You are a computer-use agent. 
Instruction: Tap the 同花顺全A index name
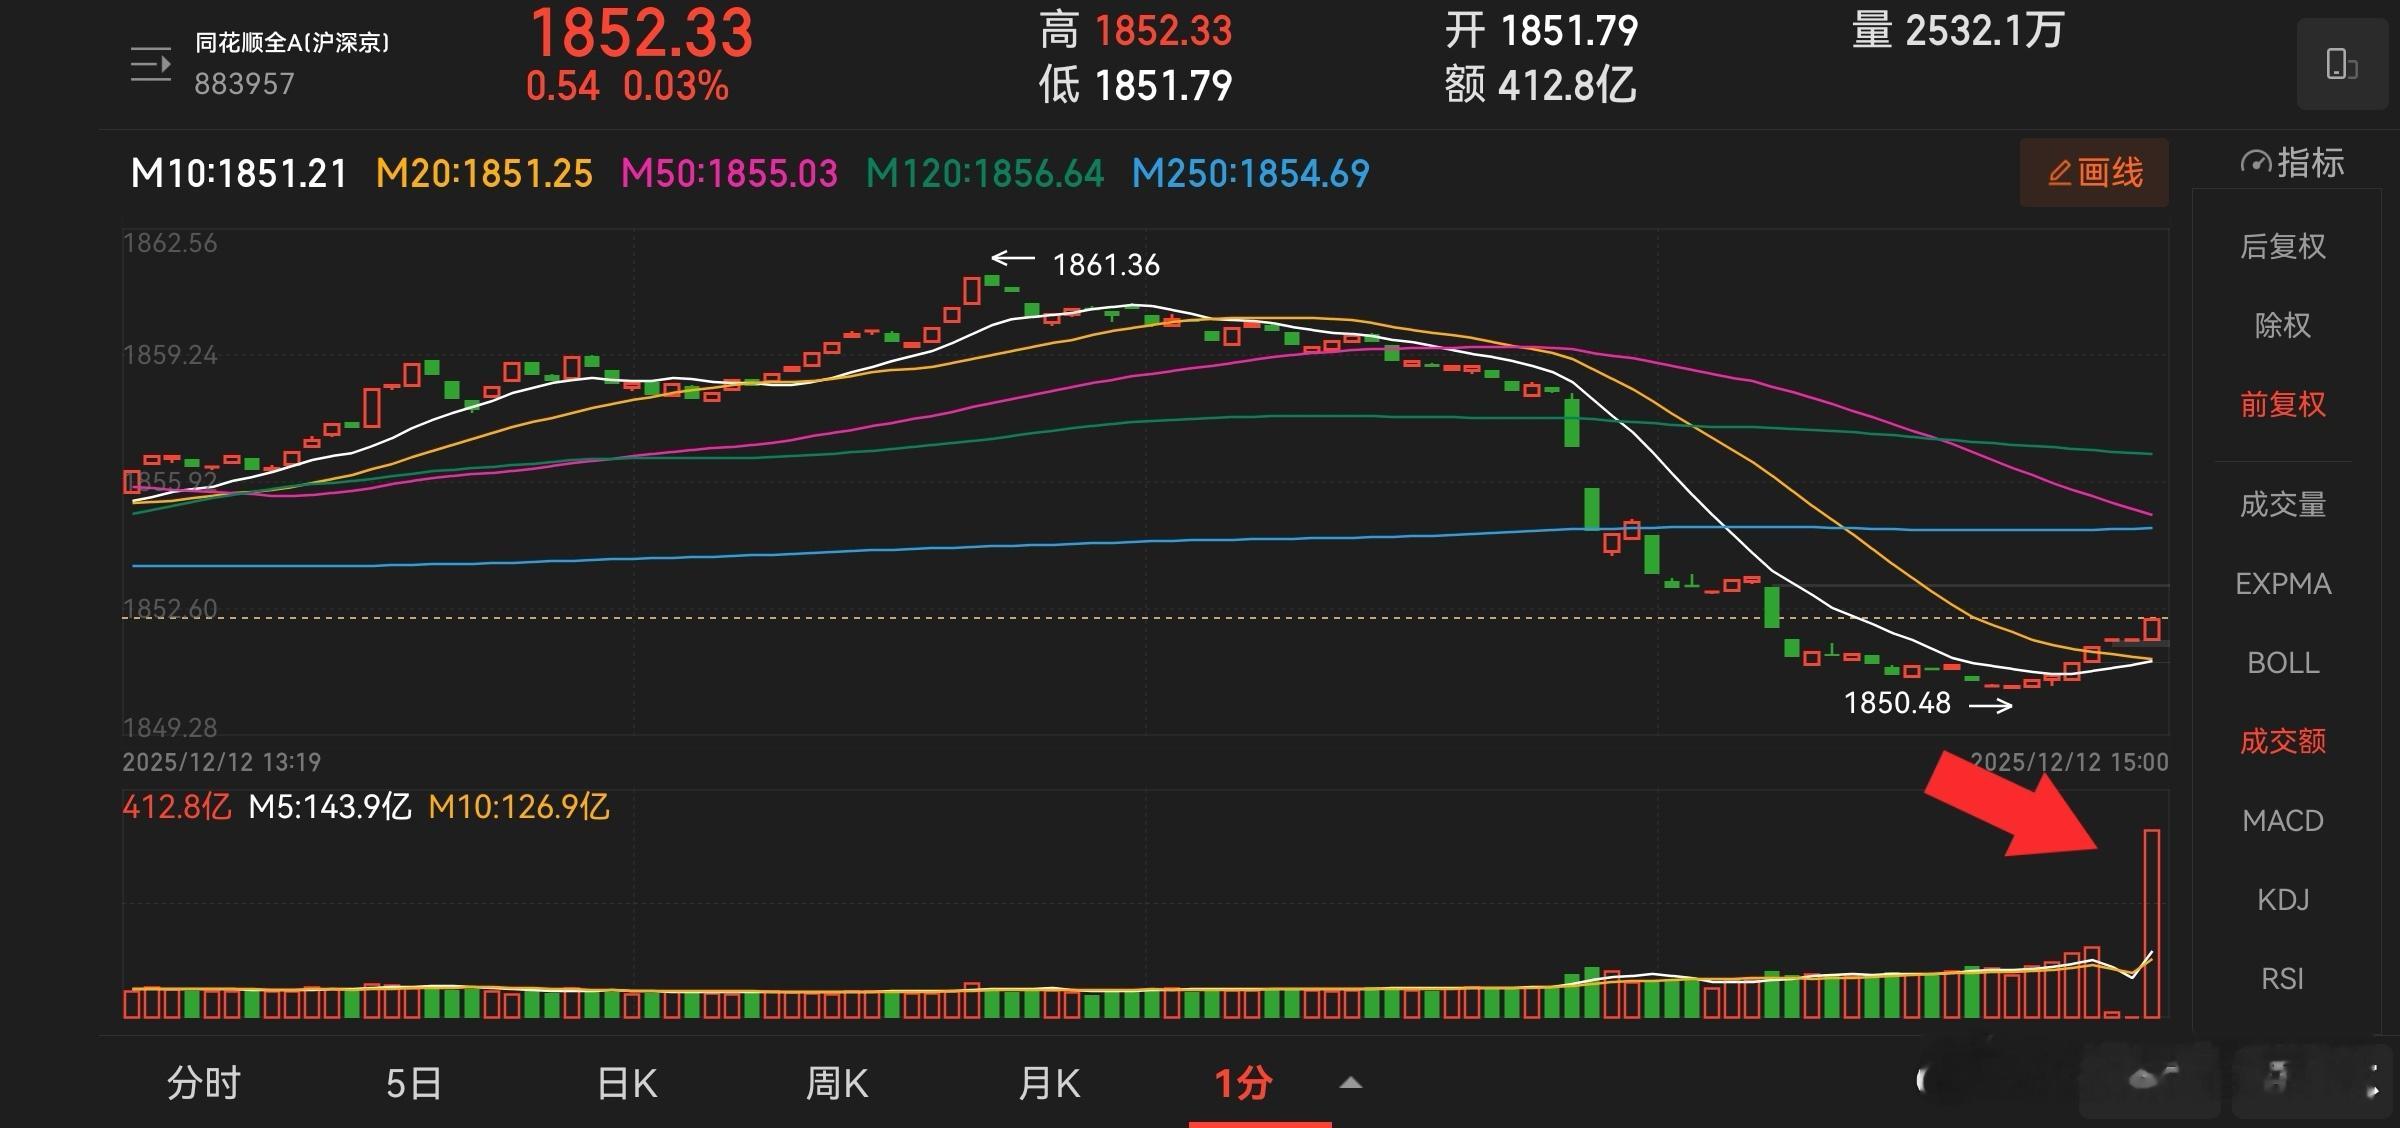click(x=292, y=43)
